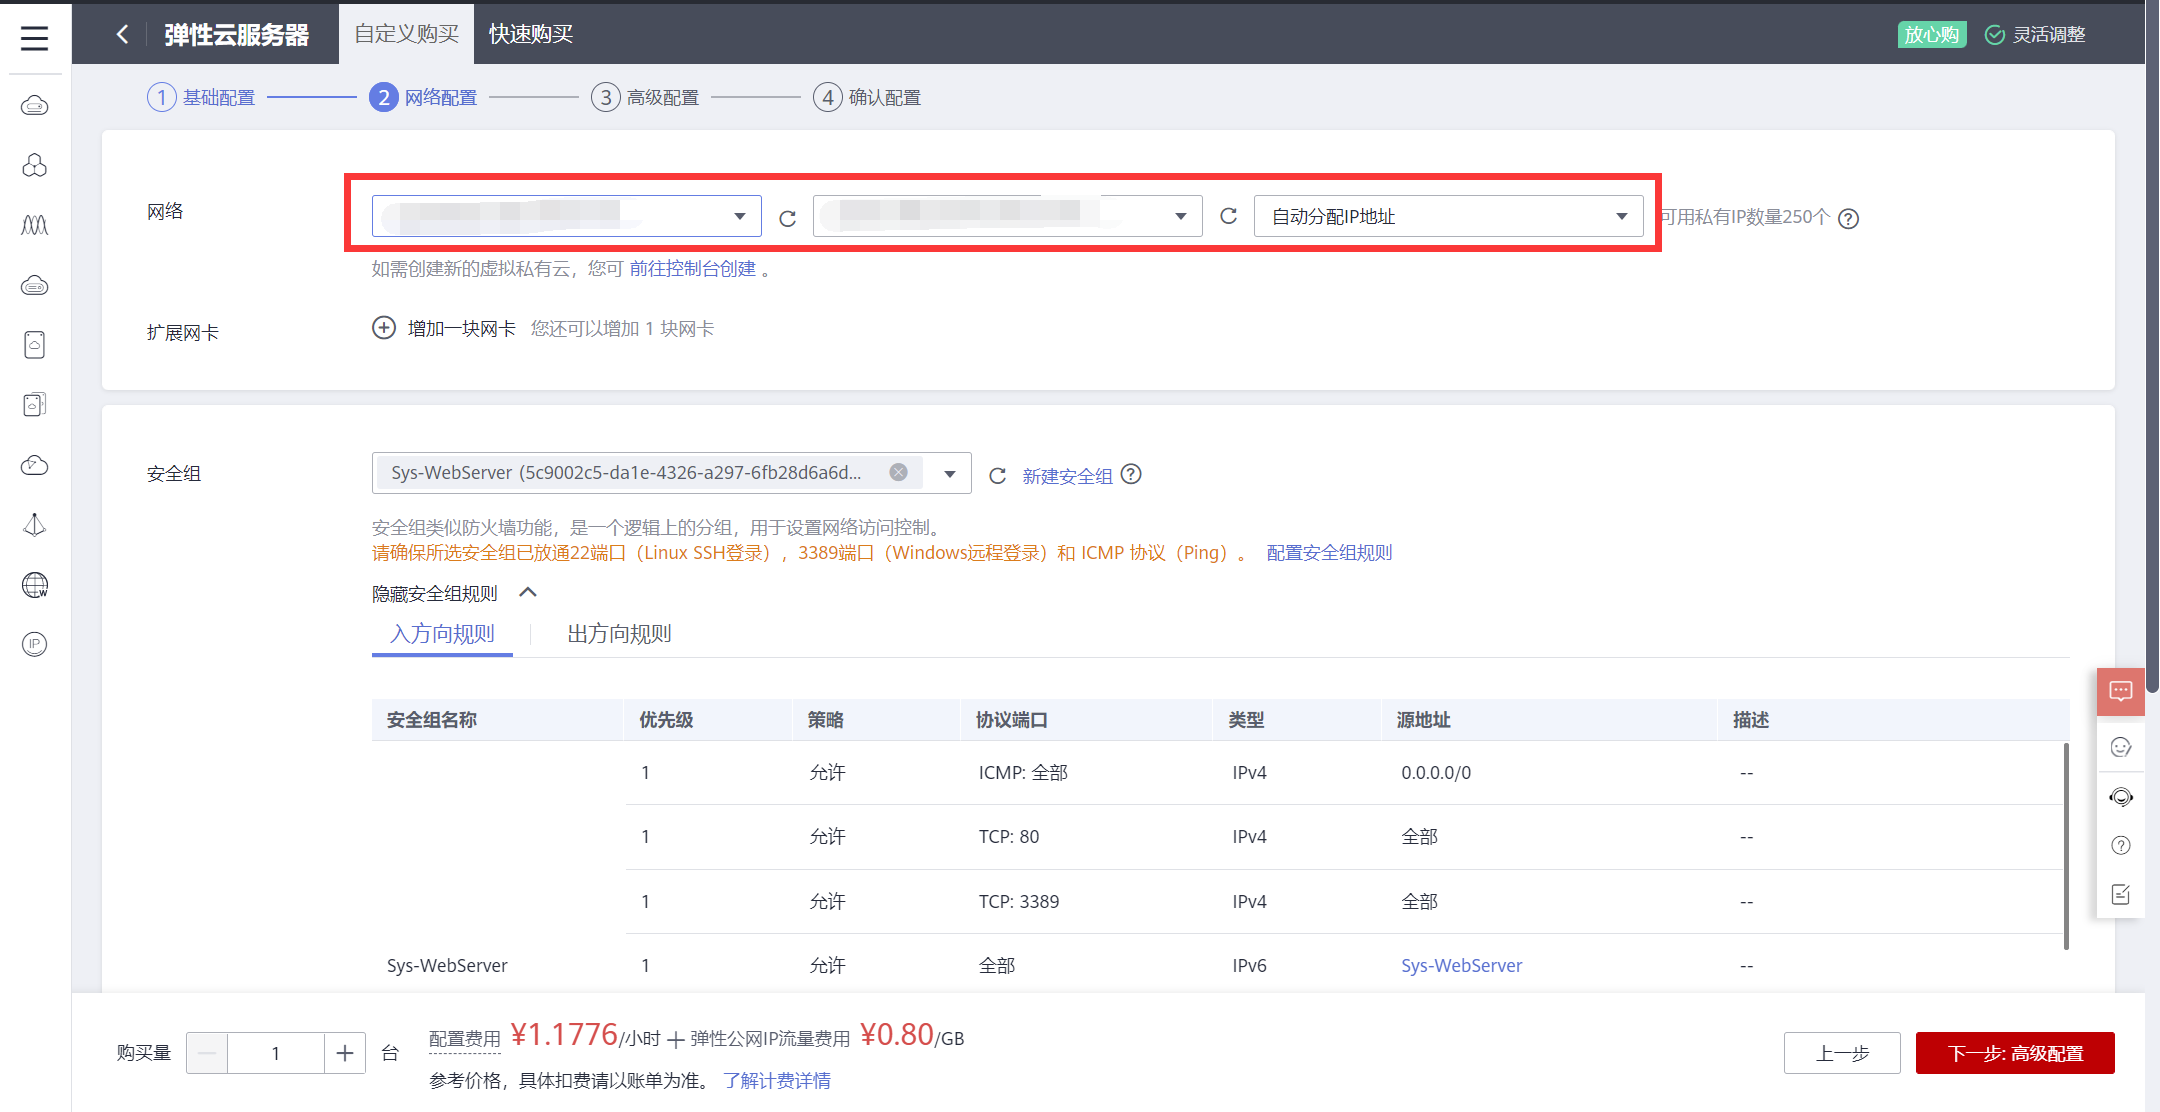Refresh the VPC list
Viewport: 2160px width, 1112px height.
[788, 218]
